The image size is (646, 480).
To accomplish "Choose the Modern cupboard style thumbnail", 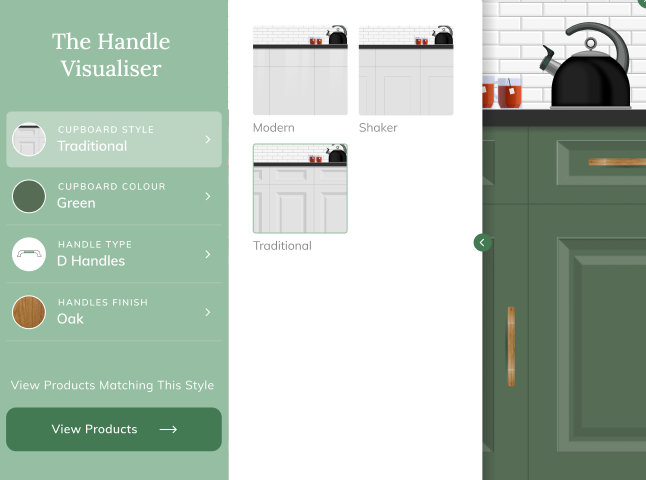I will [x=300, y=70].
